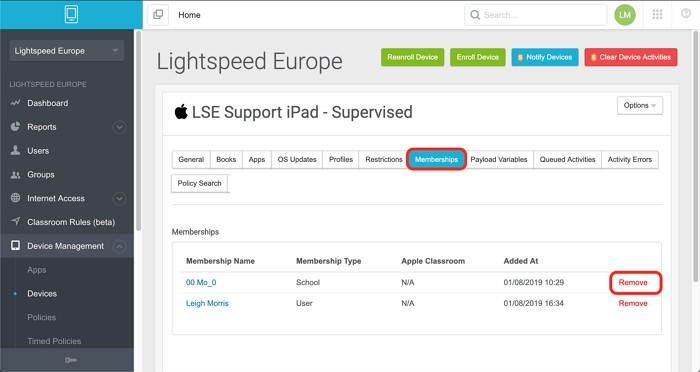Image resolution: width=700 pixels, height=372 pixels.
Task: Switch to the General tab
Action: click(191, 159)
